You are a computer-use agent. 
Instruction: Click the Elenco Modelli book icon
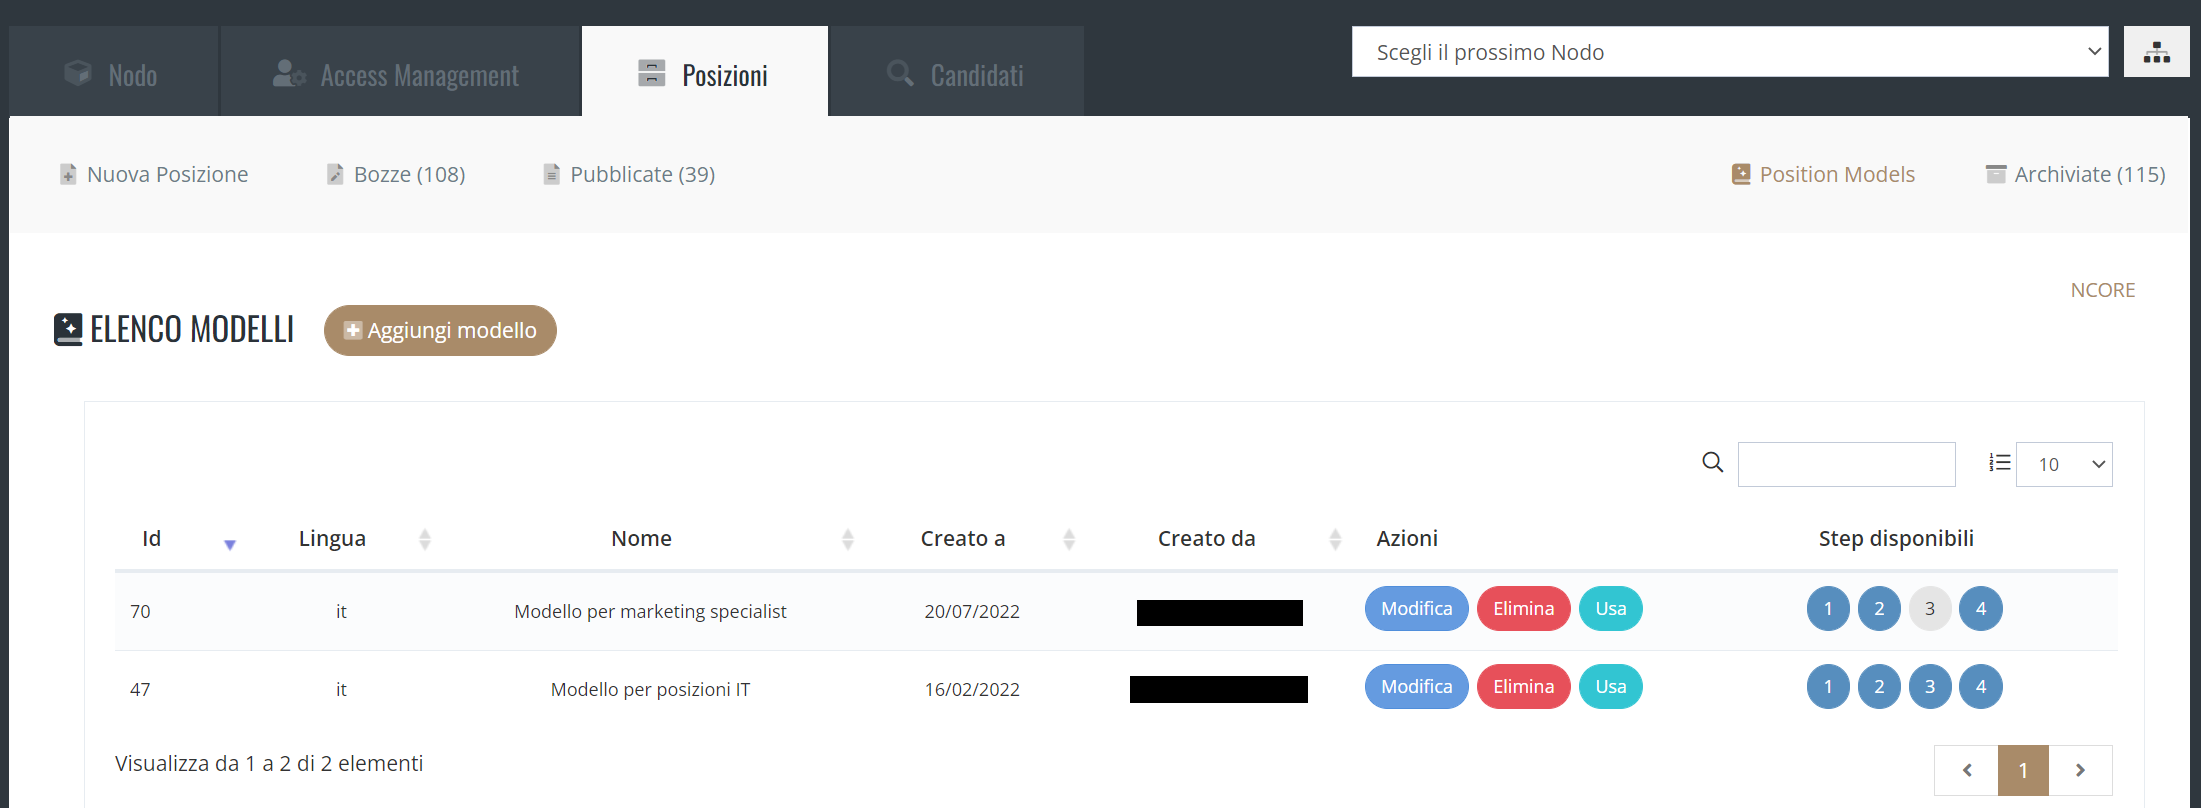[68, 329]
